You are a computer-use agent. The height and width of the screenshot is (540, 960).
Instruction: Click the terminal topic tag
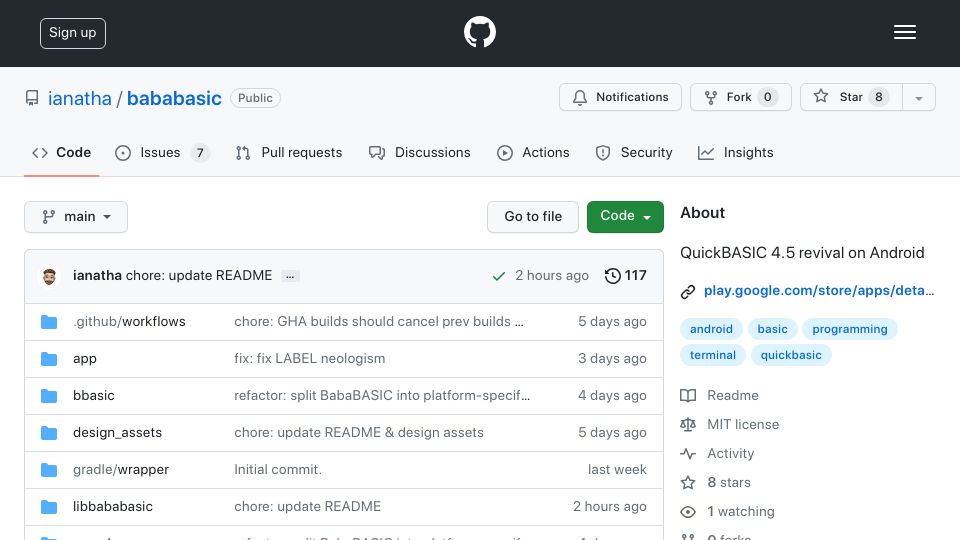coord(713,355)
